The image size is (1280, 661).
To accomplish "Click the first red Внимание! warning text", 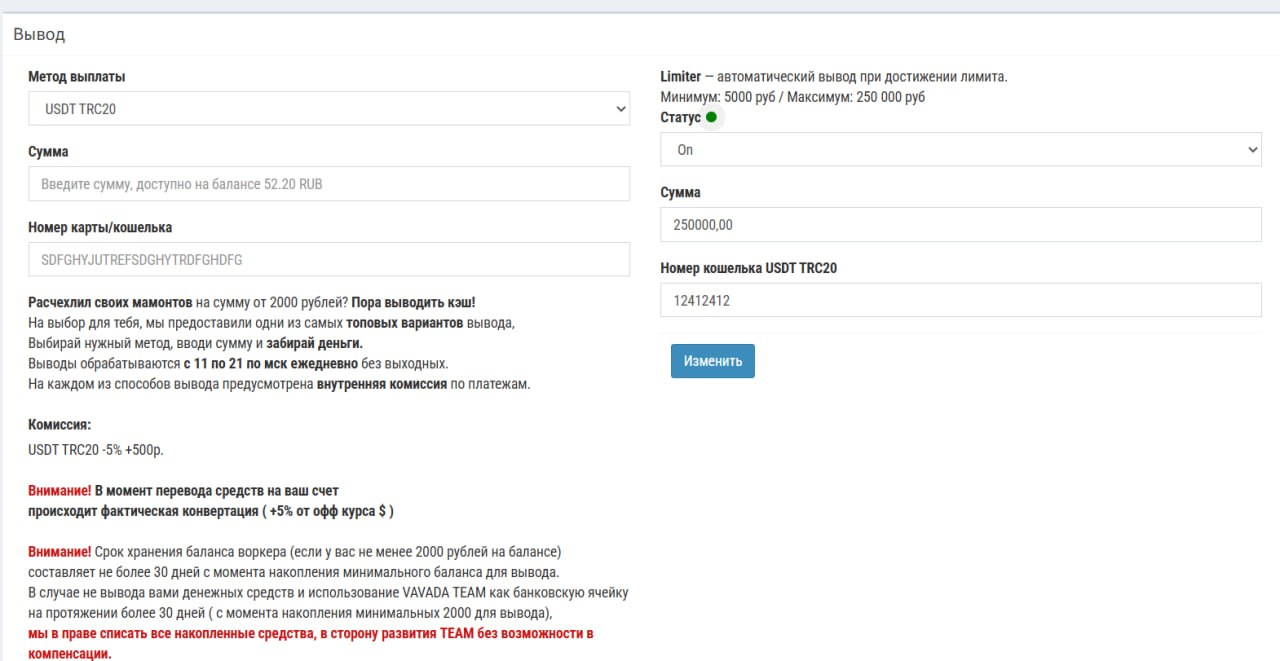I will click(60, 491).
